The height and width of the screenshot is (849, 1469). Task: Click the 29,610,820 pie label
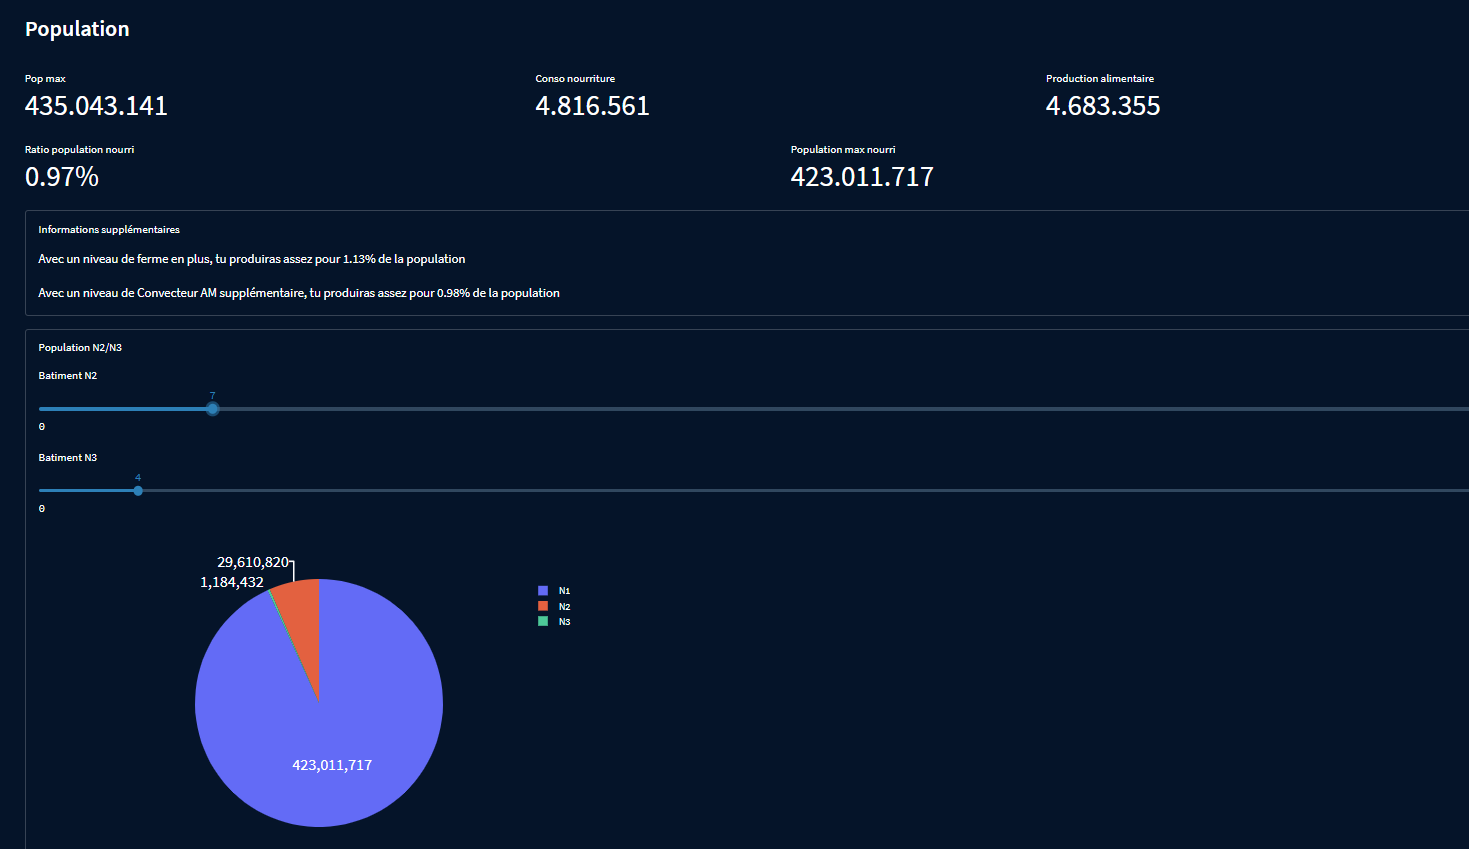pos(253,563)
